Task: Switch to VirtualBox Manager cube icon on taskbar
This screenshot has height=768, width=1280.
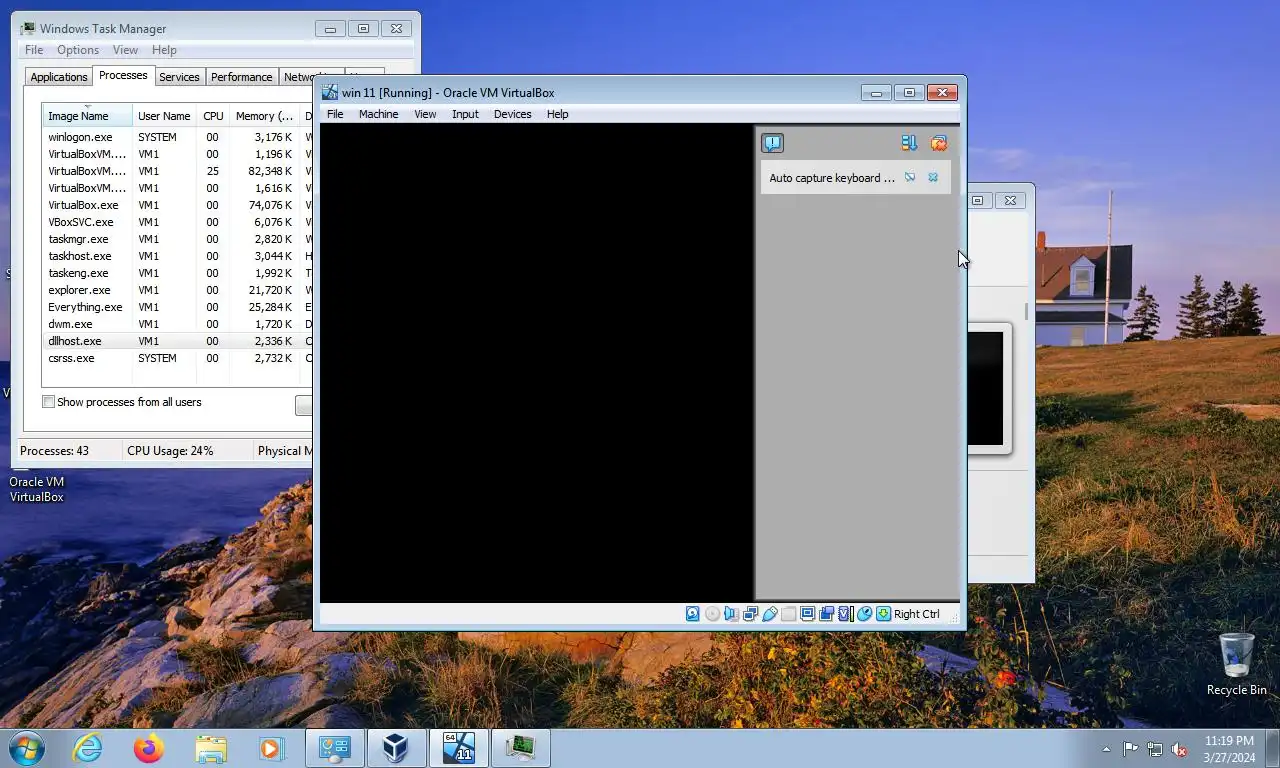Action: pyautogui.click(x=396, y=748)
